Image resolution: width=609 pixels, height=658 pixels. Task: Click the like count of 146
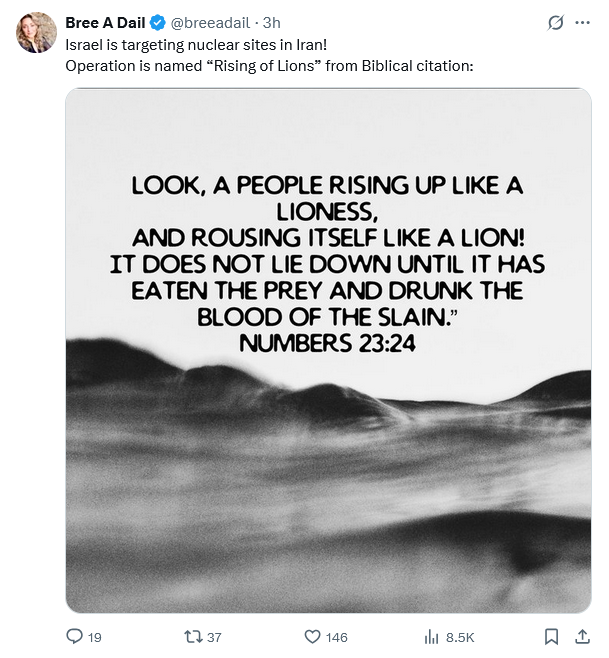point(336,637)
